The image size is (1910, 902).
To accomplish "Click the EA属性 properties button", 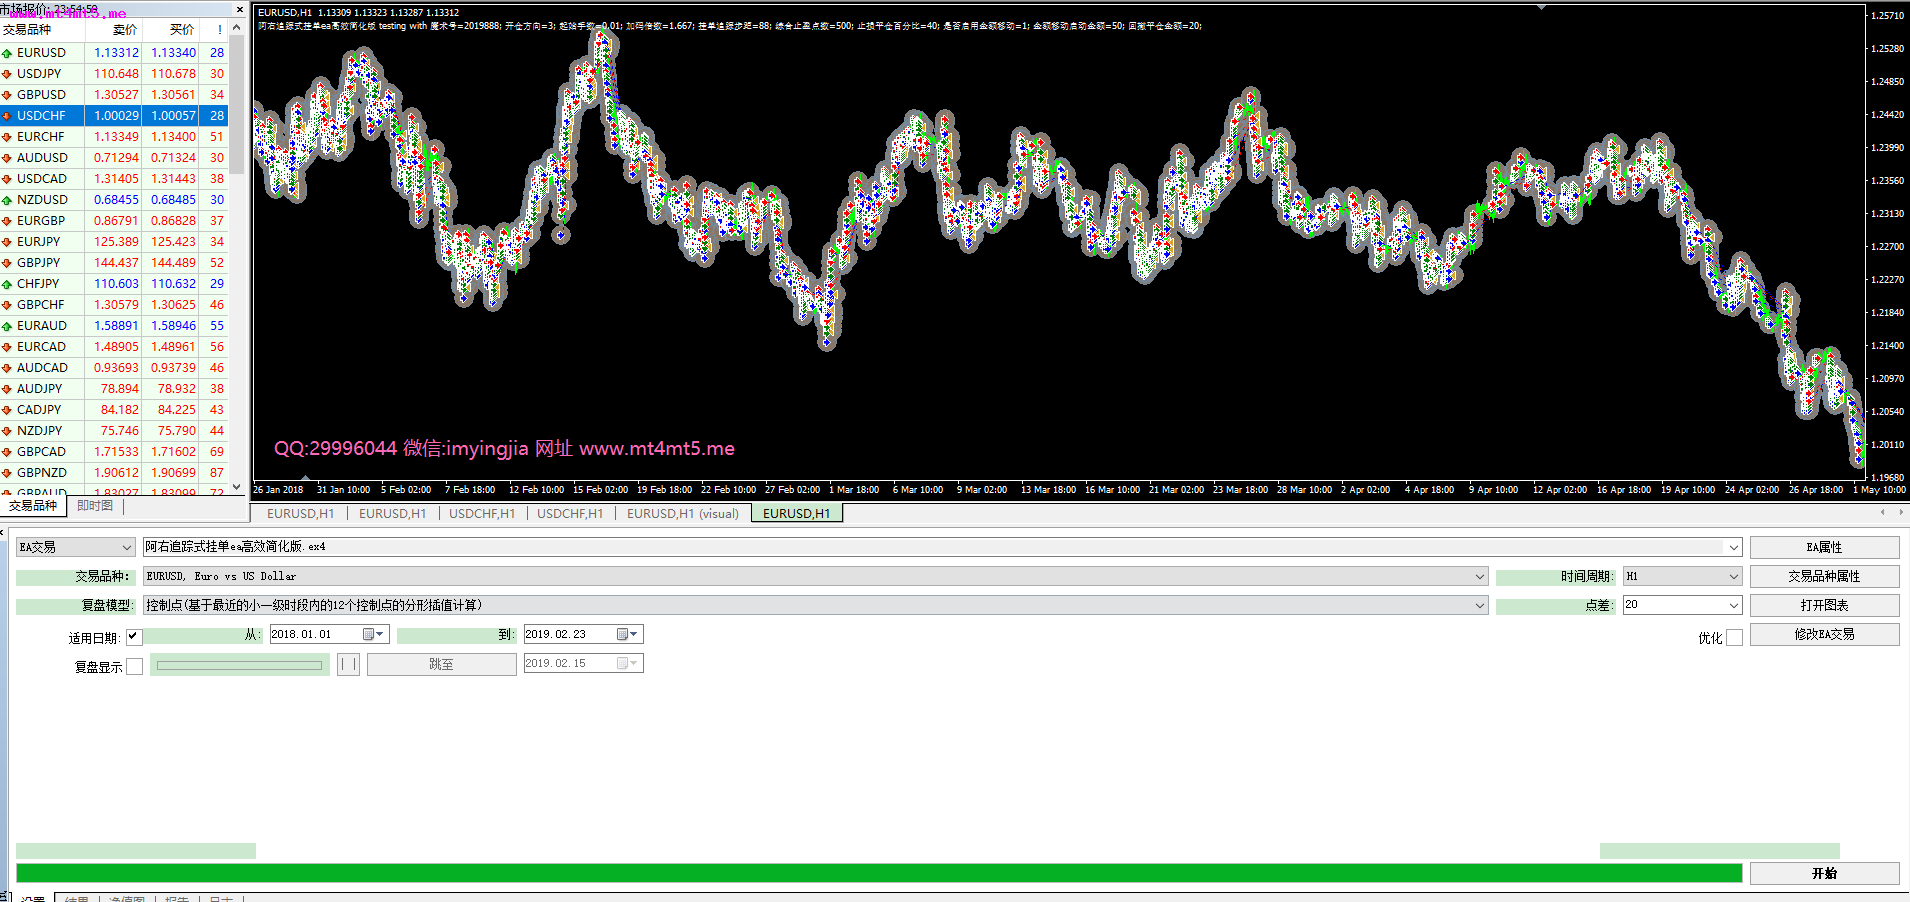I will pos(1824,548).
